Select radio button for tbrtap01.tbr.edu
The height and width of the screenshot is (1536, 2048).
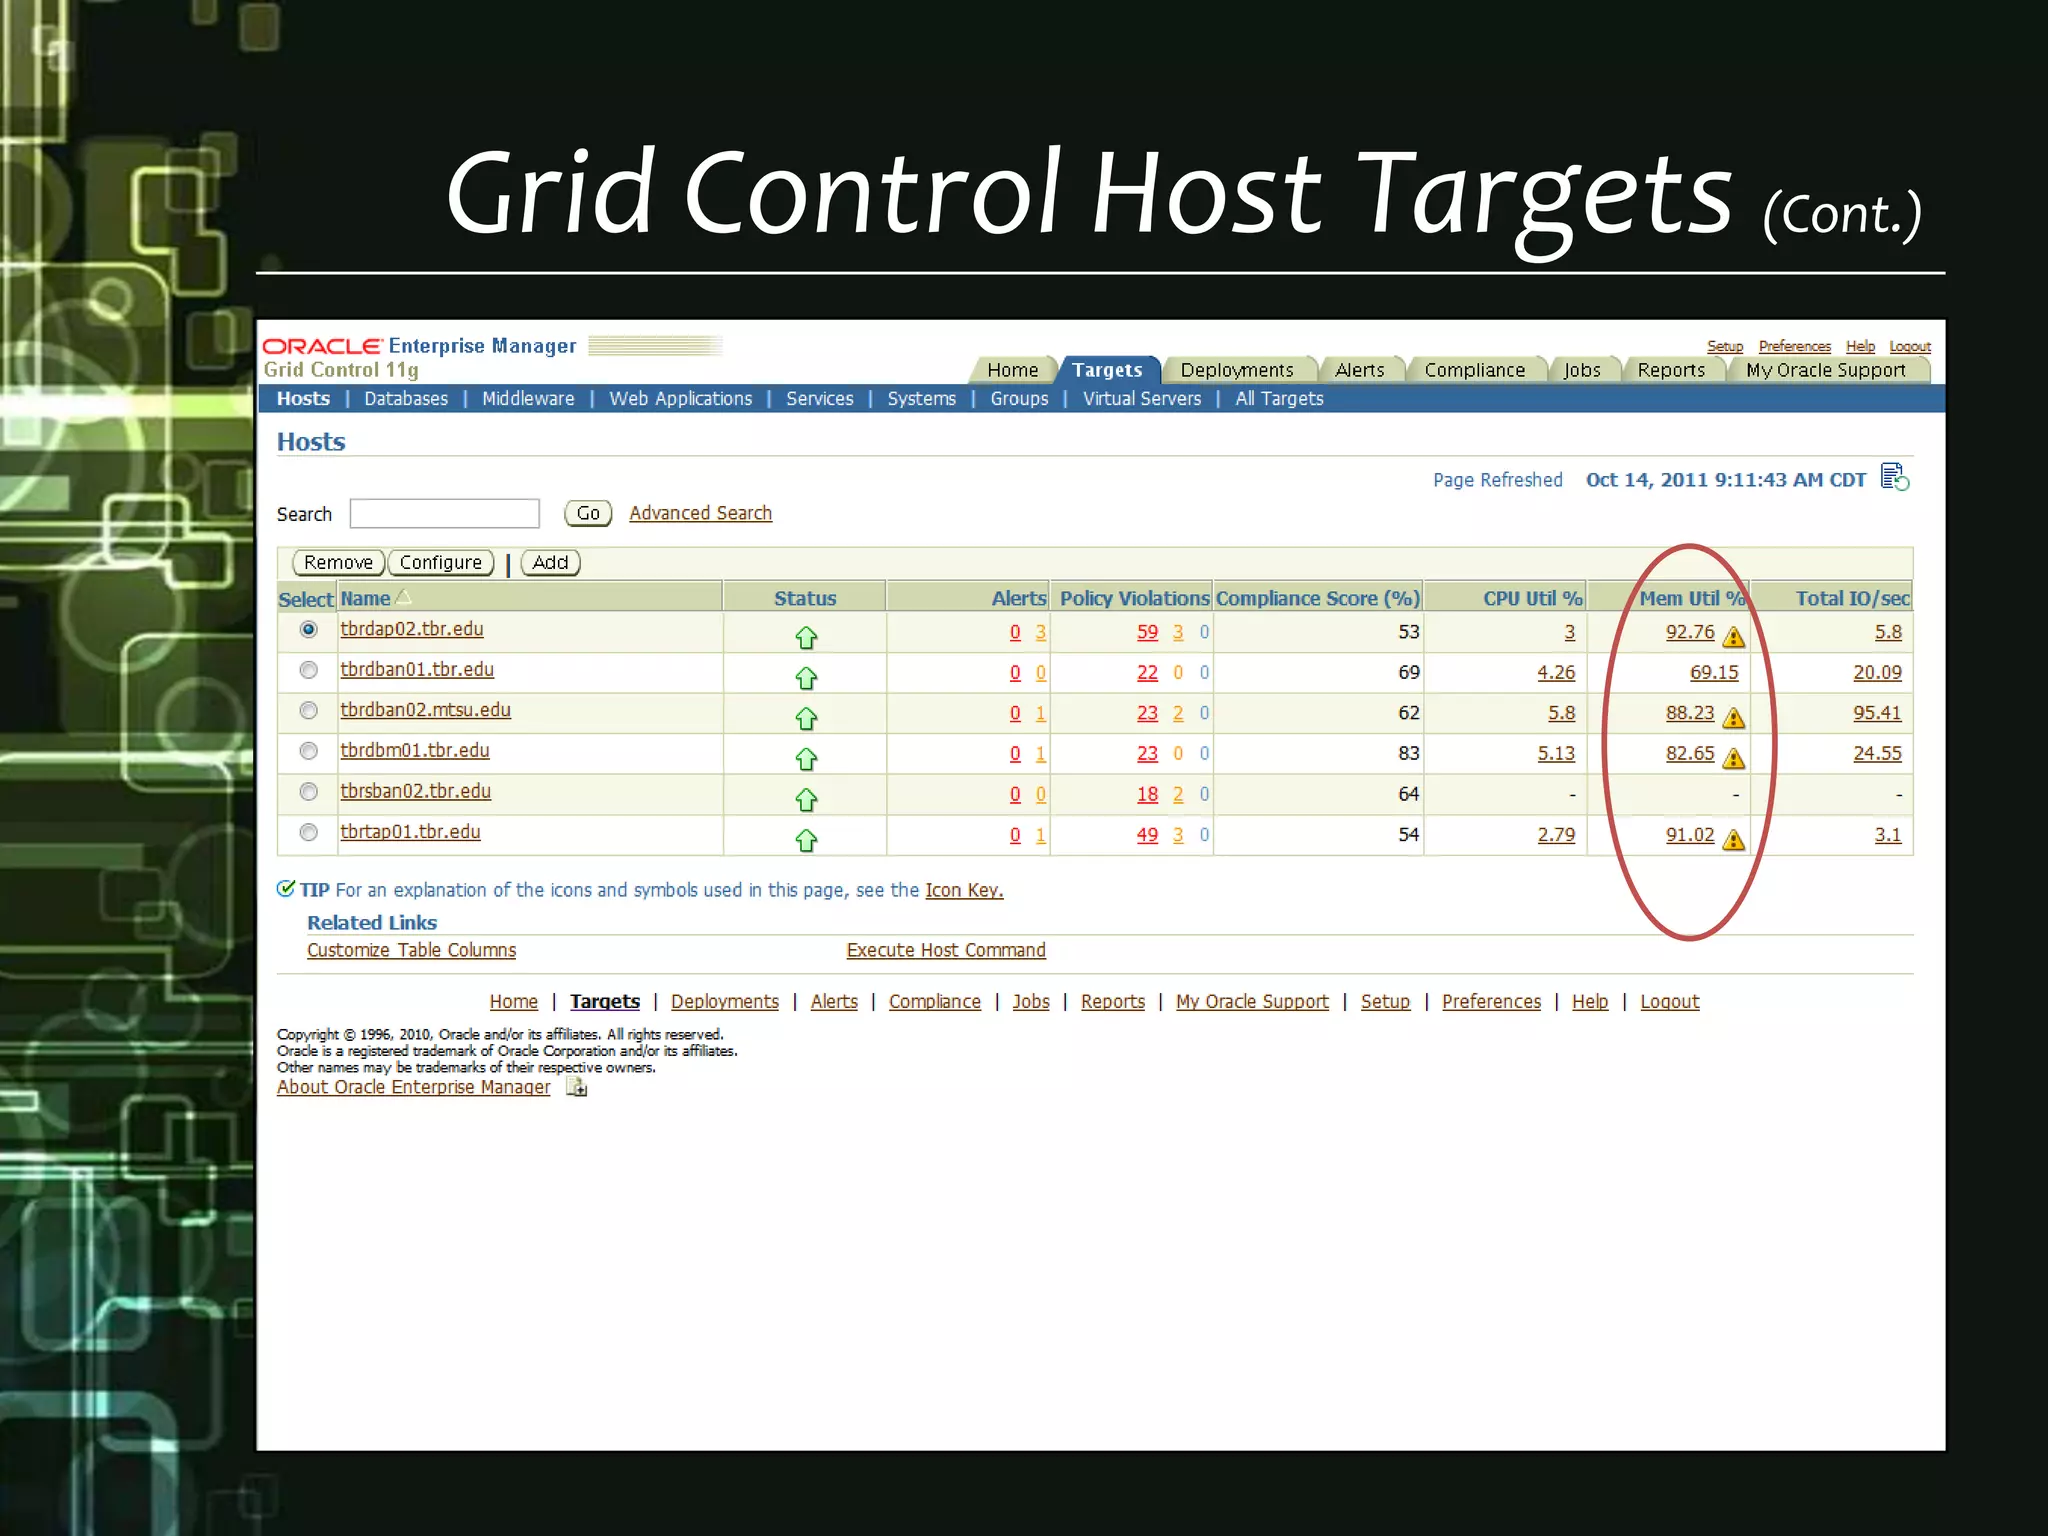point(308,832)
